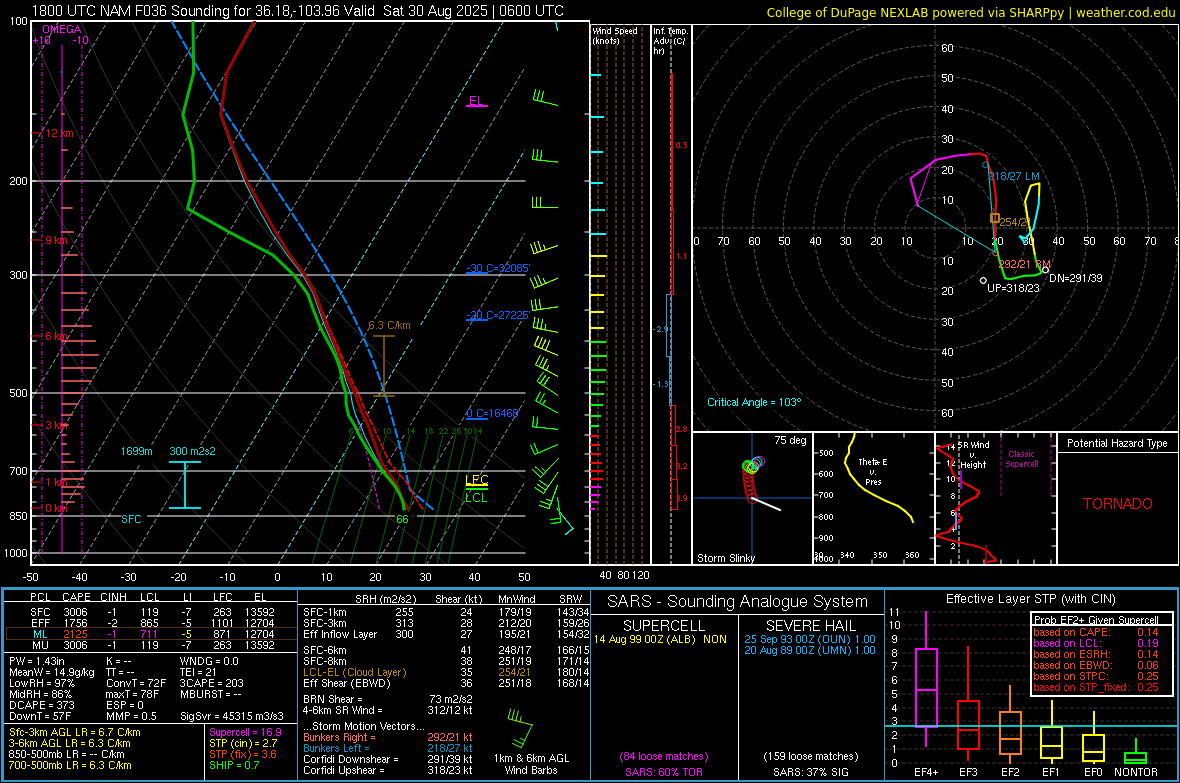Click the 20 Aug 89 00Z (UMN) analogue
1180x783 pixels.
[810, 650]
